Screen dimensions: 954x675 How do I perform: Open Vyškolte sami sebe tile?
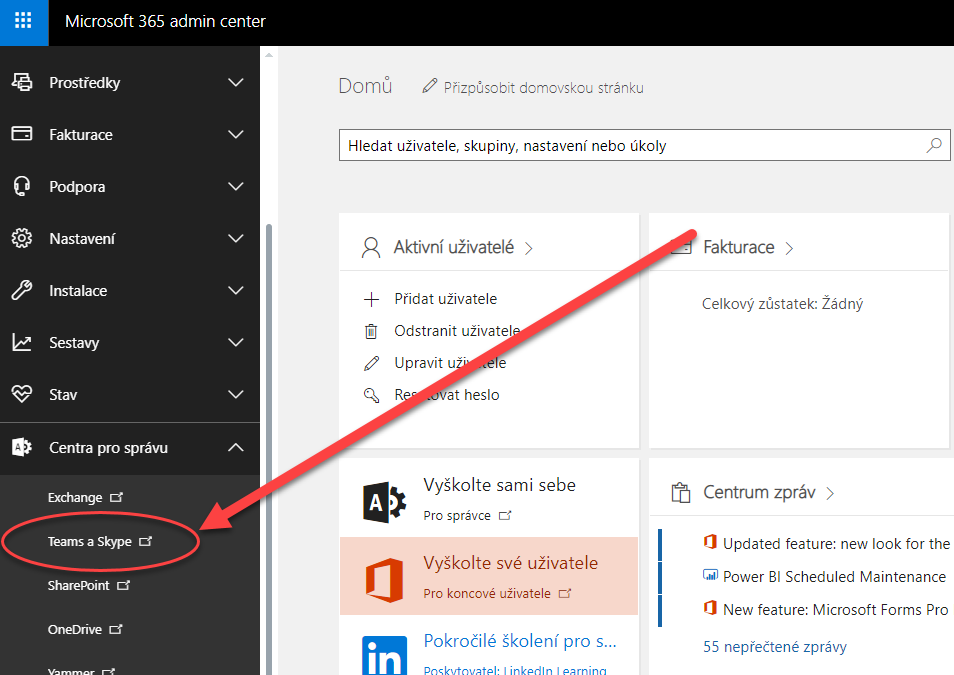click(x=489, y=498)
